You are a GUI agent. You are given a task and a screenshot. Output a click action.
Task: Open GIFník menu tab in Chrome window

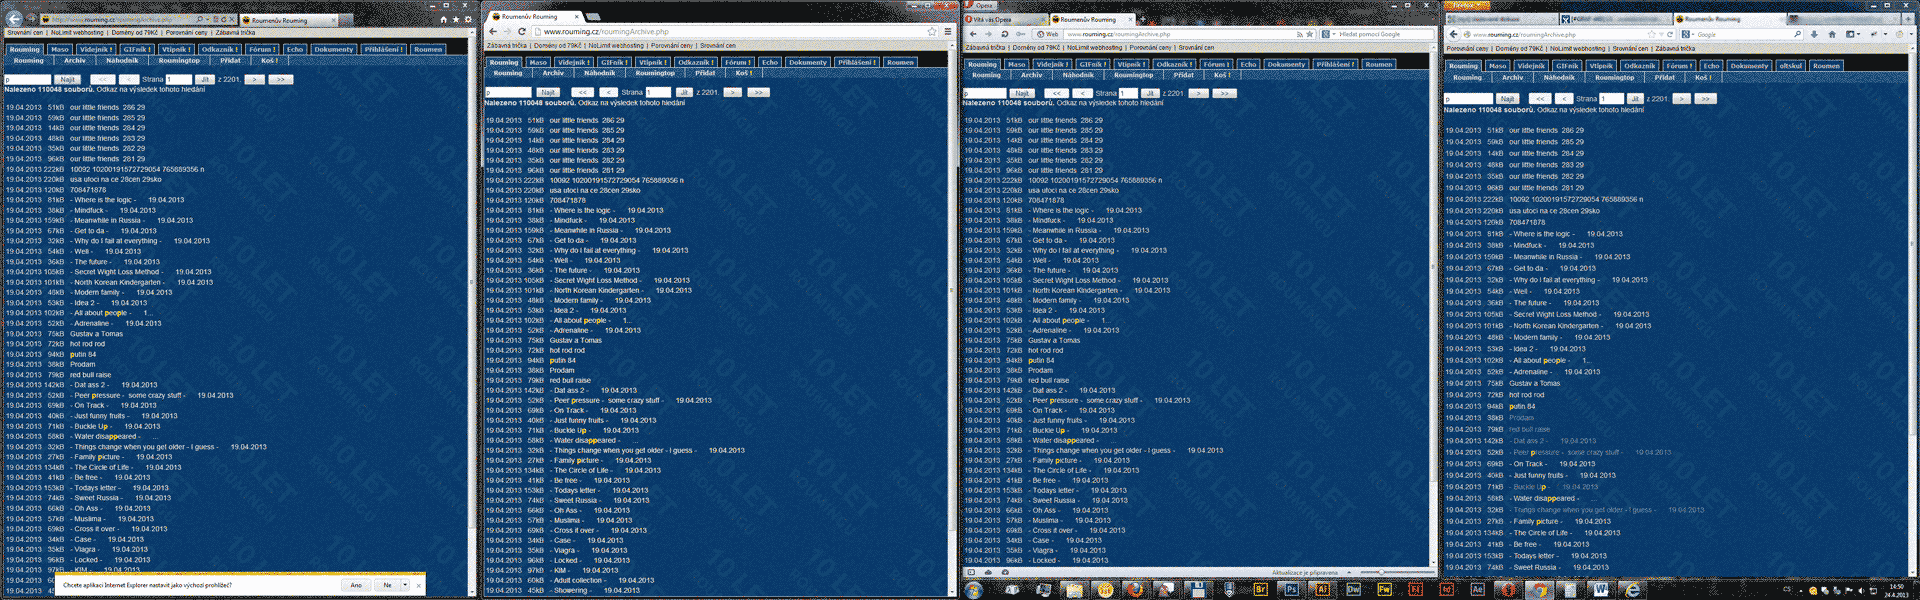[615, 62]
